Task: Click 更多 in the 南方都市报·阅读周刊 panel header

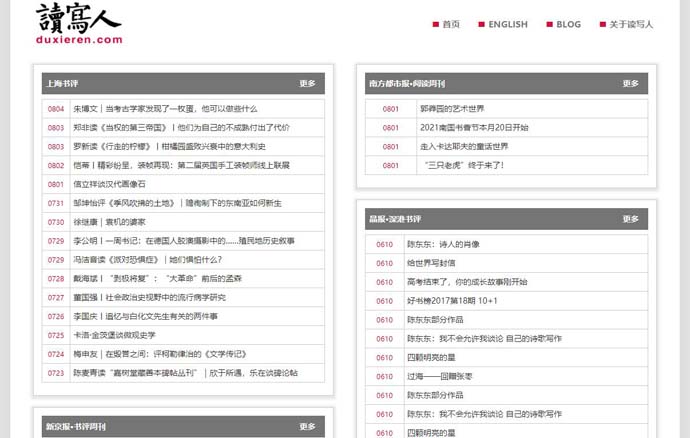Action: pos(630,84)
